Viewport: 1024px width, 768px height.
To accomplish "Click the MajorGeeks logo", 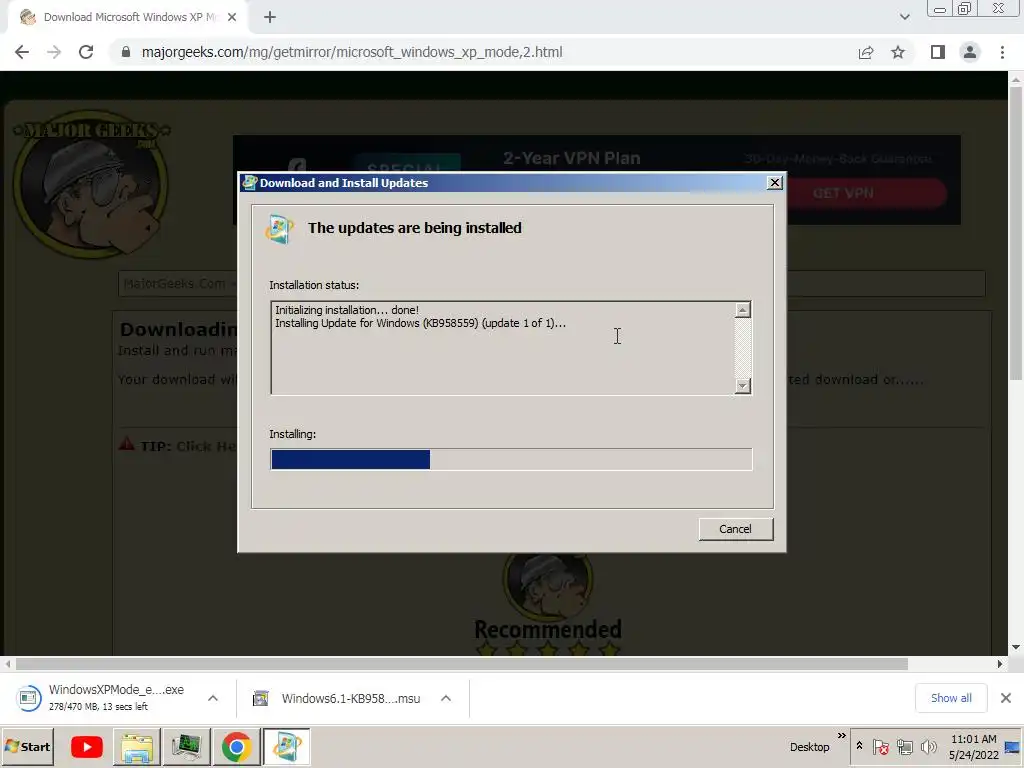I will 91,183.
